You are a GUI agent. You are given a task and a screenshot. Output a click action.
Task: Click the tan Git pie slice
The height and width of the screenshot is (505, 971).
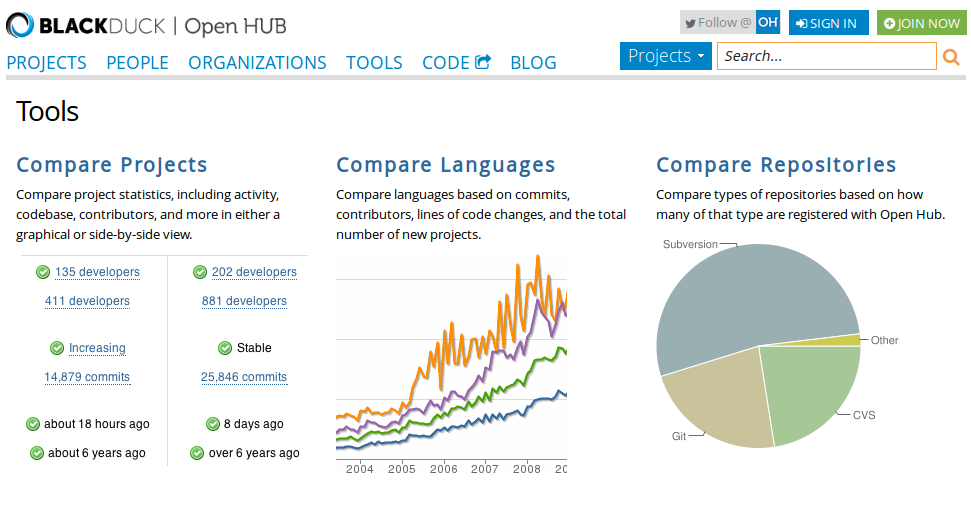pyautogui.click(x=718, y=397)
